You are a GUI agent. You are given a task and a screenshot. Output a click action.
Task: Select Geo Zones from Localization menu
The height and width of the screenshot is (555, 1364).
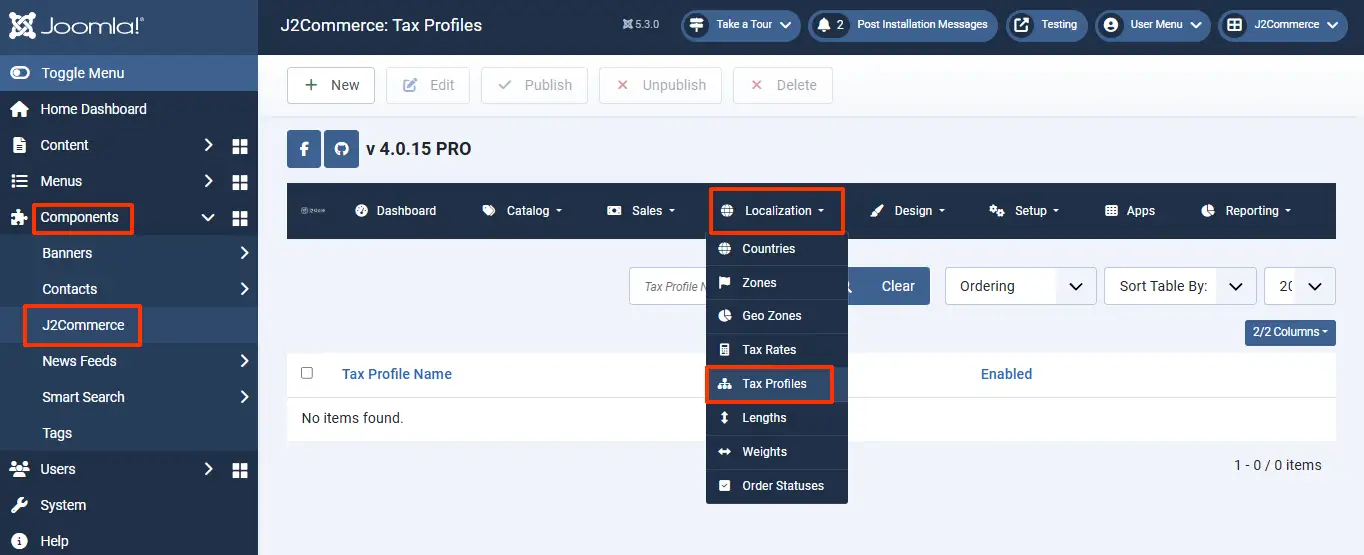(x=777, y=316)
